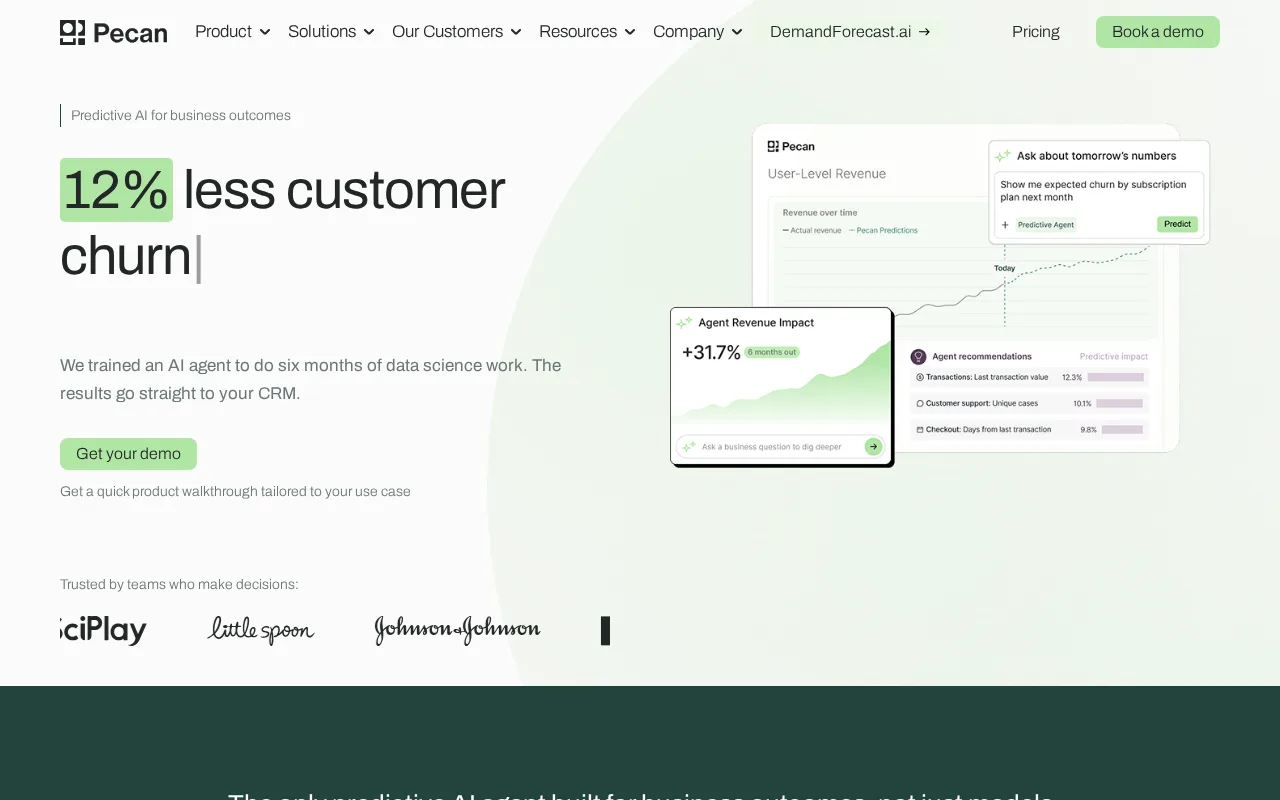
Task: Expand the Product menu chevron
Action: coord(265,32)
